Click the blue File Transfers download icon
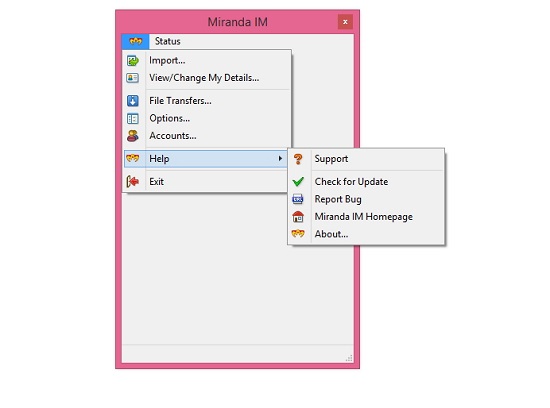Image resolution: width=550 pixels, height=408 pixels. 133,101
